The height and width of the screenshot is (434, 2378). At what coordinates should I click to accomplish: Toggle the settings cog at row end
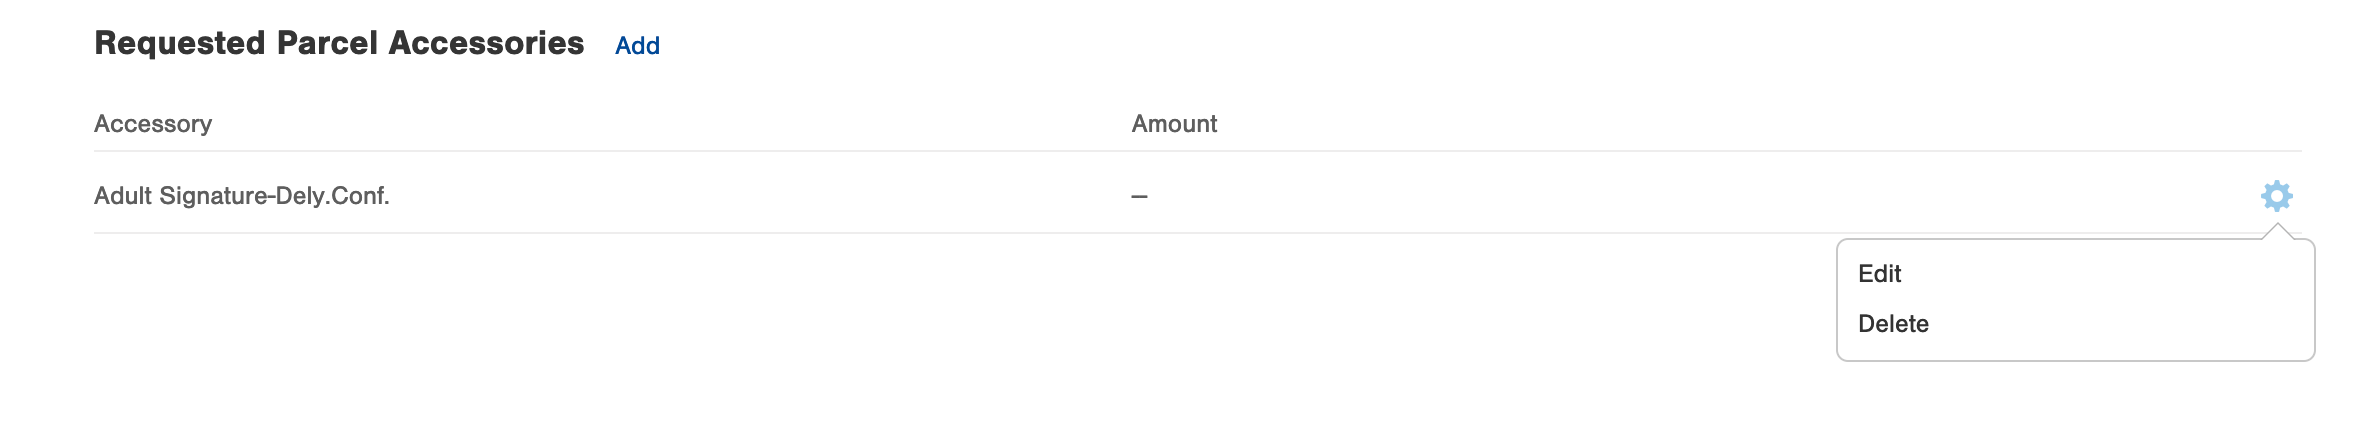pyautogui.click(x=2276, y=196)
